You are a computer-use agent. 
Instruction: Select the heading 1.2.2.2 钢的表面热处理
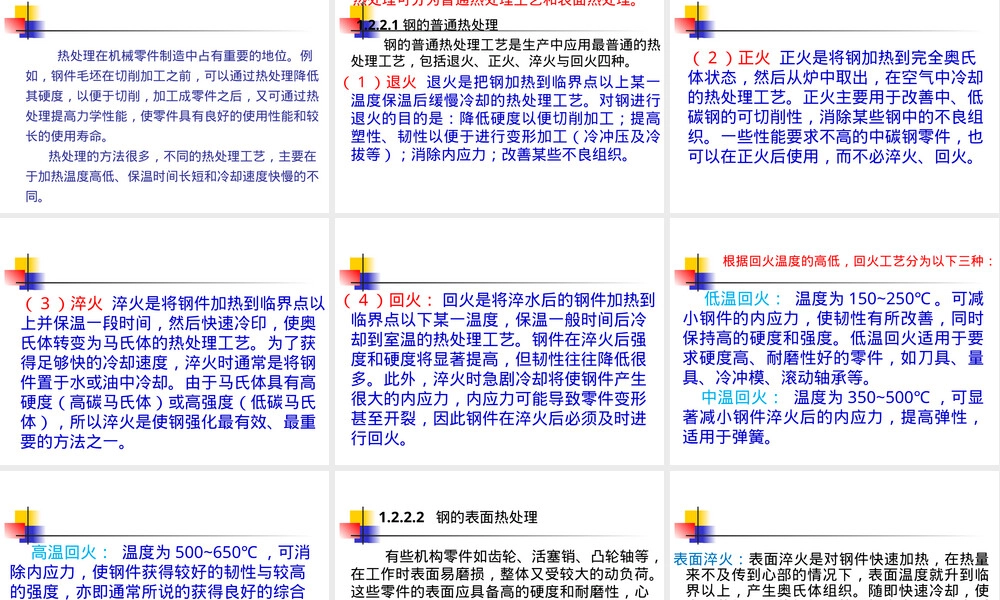click(x=458, y=517)
